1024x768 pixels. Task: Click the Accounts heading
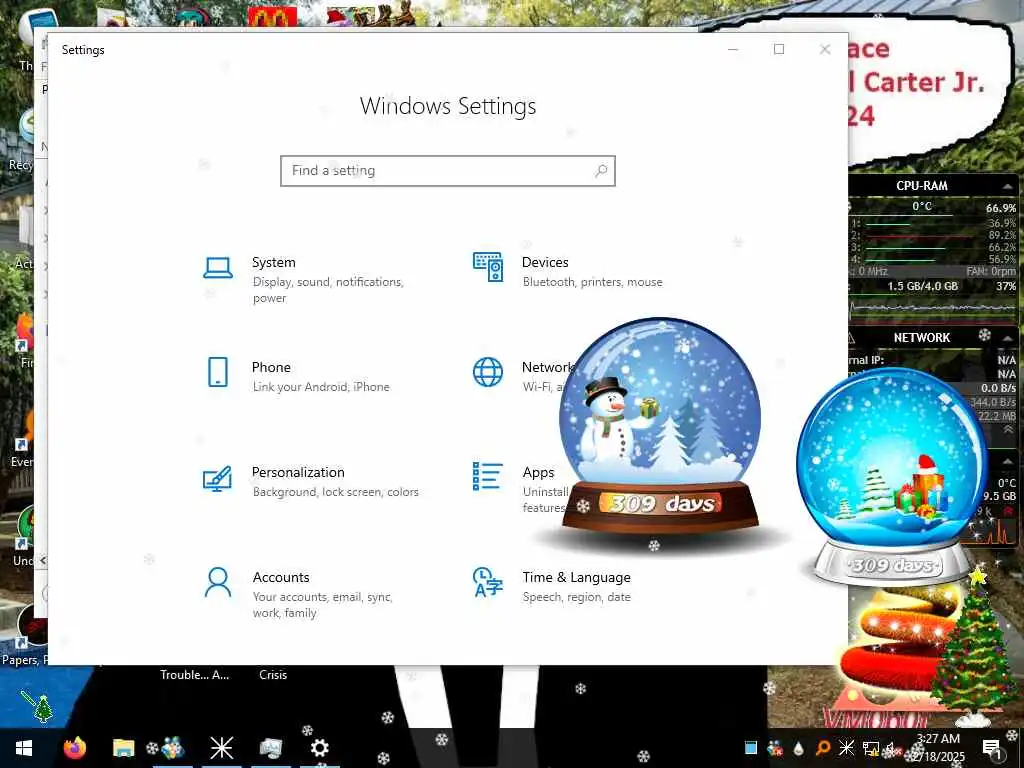[x=281, y=577]
